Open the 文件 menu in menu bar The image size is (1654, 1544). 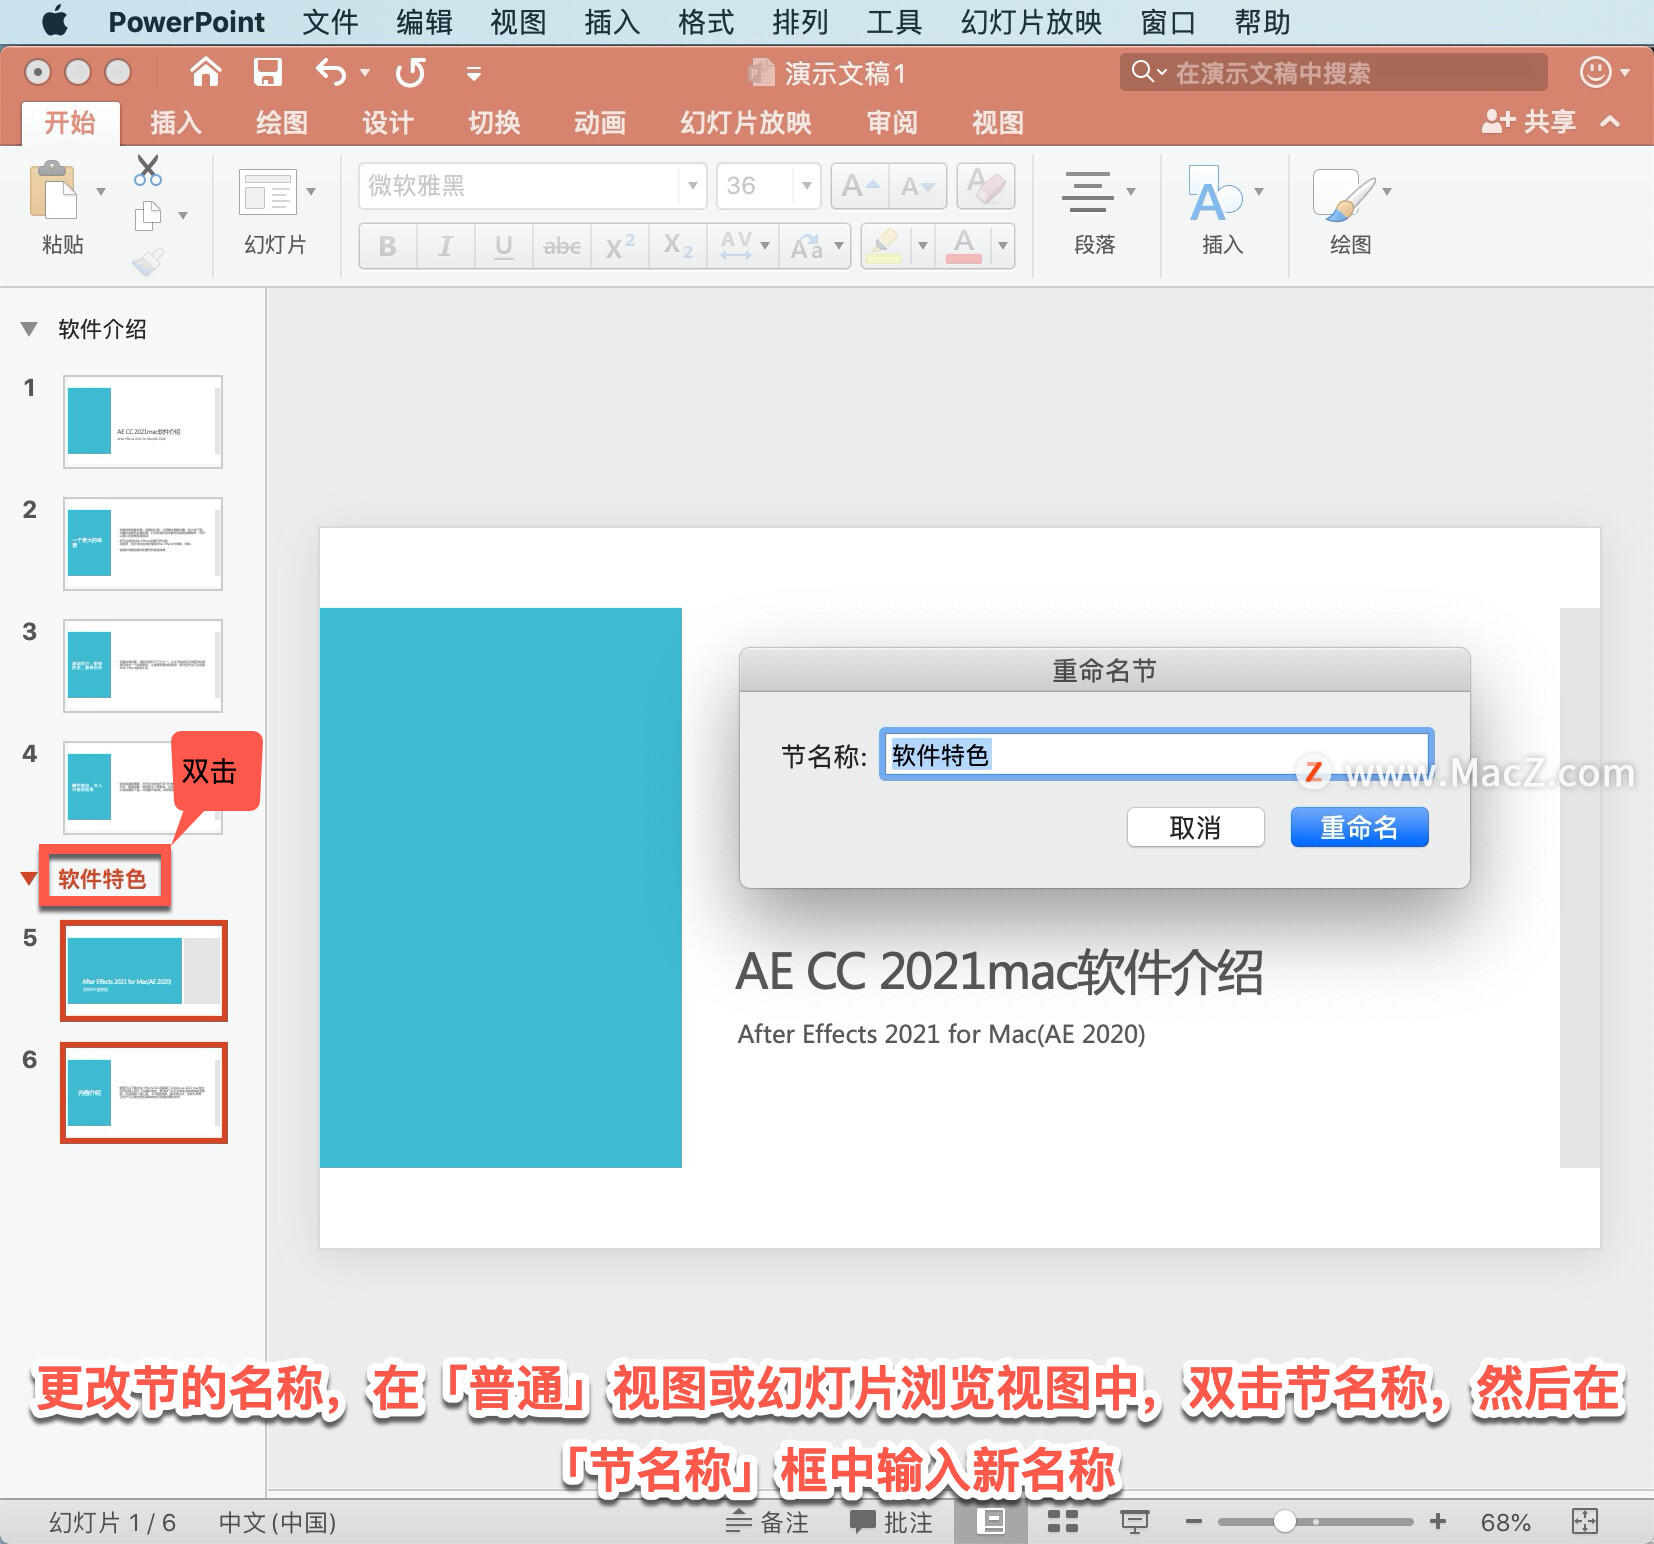coord(330,22)
